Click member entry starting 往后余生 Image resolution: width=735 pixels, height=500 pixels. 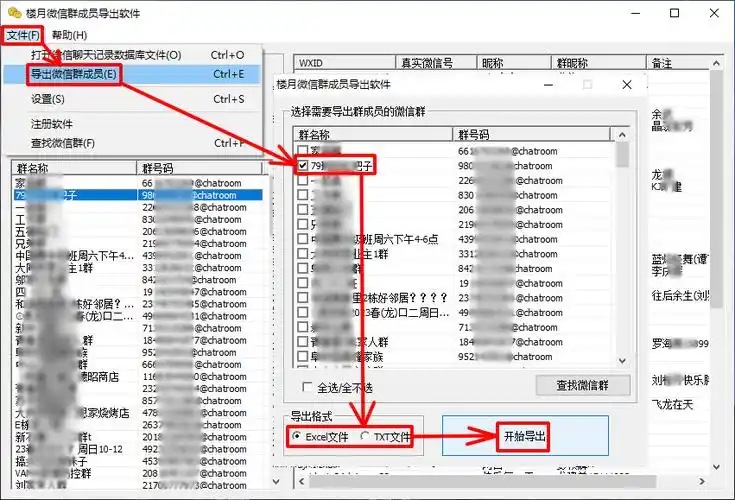click(x=680, y=295)
